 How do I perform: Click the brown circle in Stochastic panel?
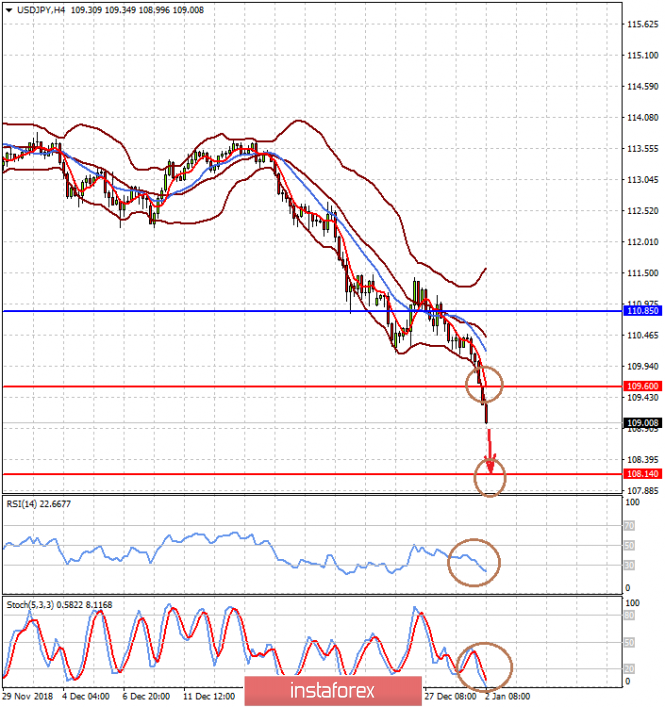(x=484, y=665)
